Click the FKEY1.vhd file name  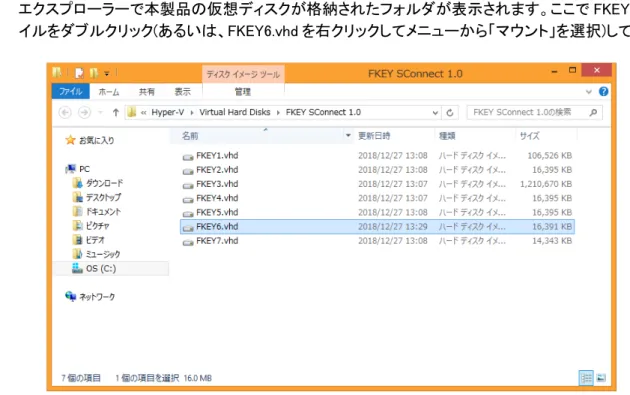217,156
